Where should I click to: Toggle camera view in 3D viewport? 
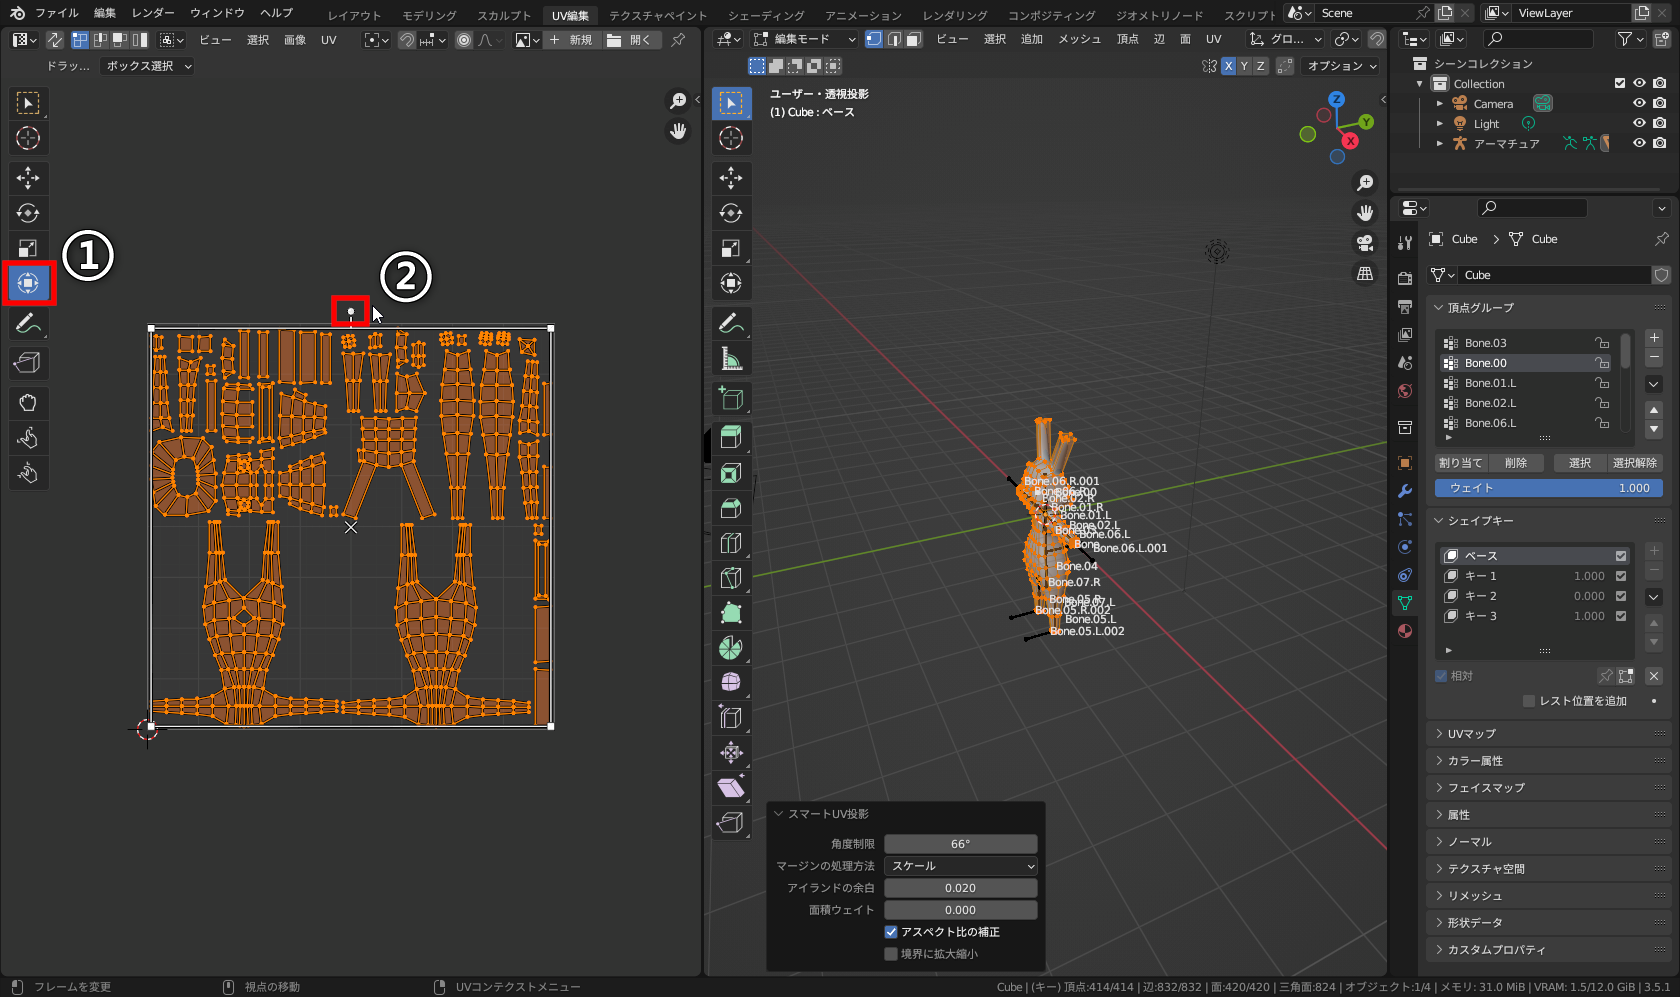point(1365,243)
